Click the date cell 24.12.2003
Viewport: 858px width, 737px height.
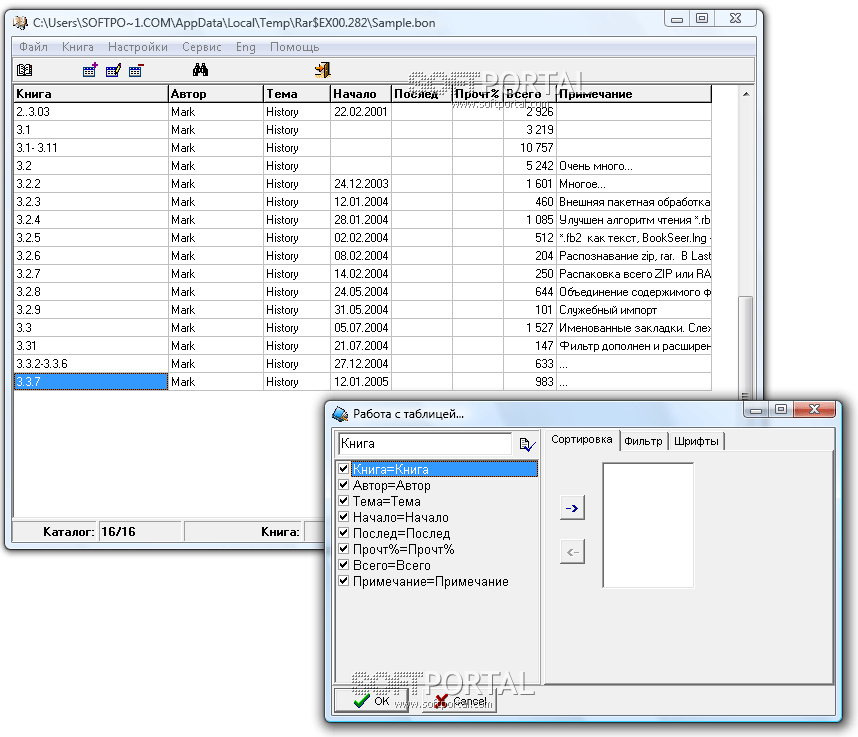361,184
